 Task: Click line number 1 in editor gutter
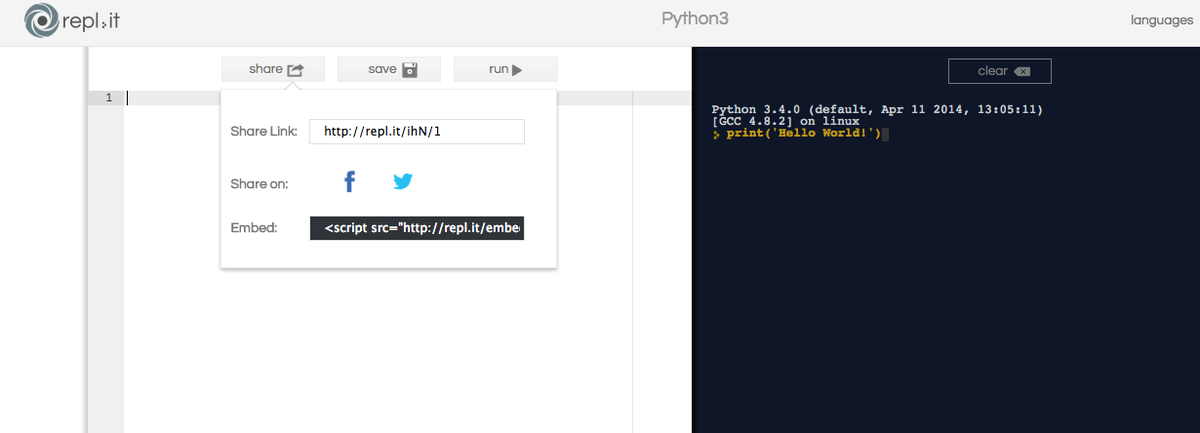109,98
